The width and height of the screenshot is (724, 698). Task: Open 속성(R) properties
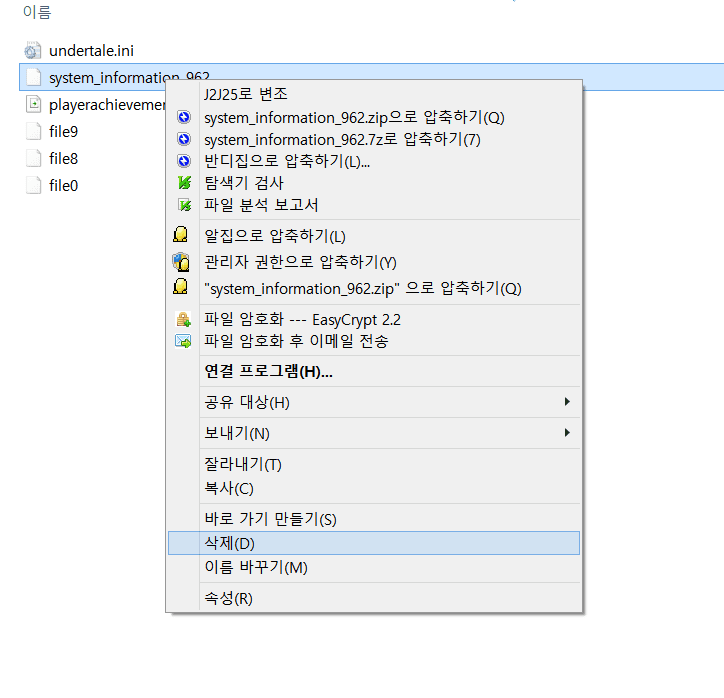pyautogui.click(x=228, y=598)
